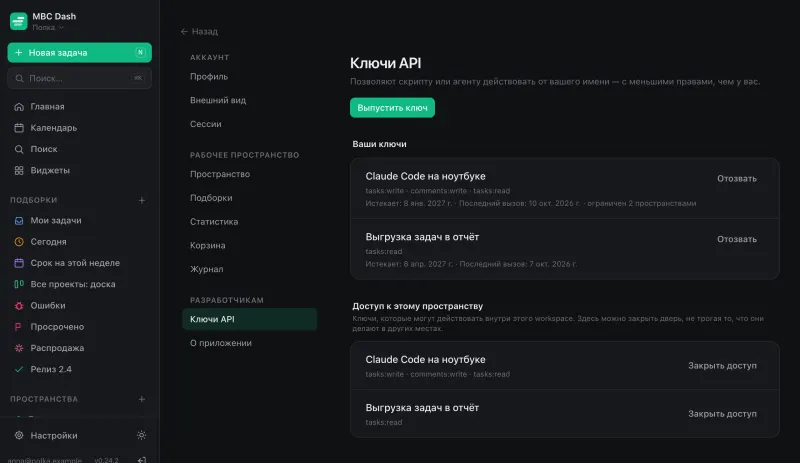This screenshot has height=463, width=800.
Task: Click the logout icon at sidebar bottom
Action: 142,460
